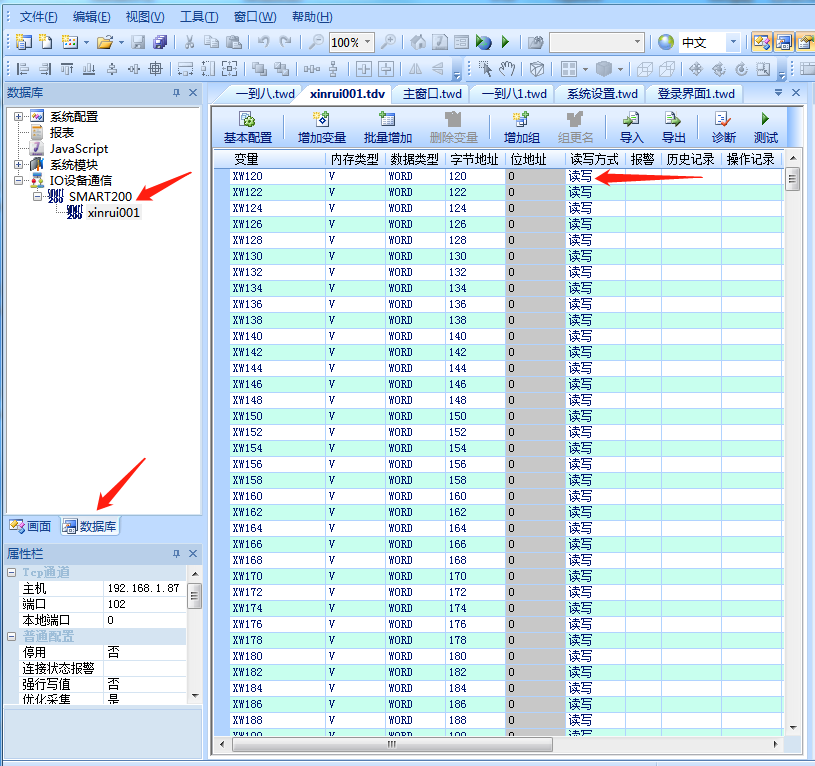Switch to the 画面 panel tab
The width and height of the screenshot is (815, 766).
[31, 526]
